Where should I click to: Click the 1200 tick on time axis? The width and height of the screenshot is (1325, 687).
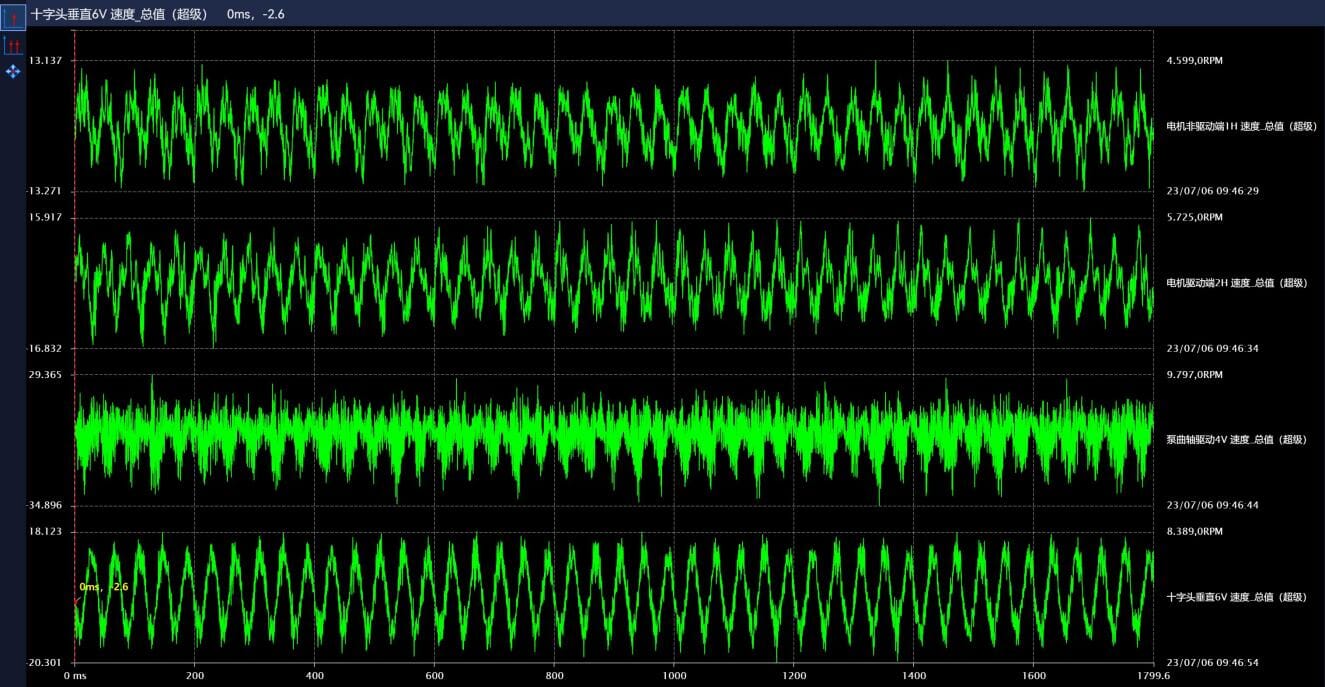(794, 675)
